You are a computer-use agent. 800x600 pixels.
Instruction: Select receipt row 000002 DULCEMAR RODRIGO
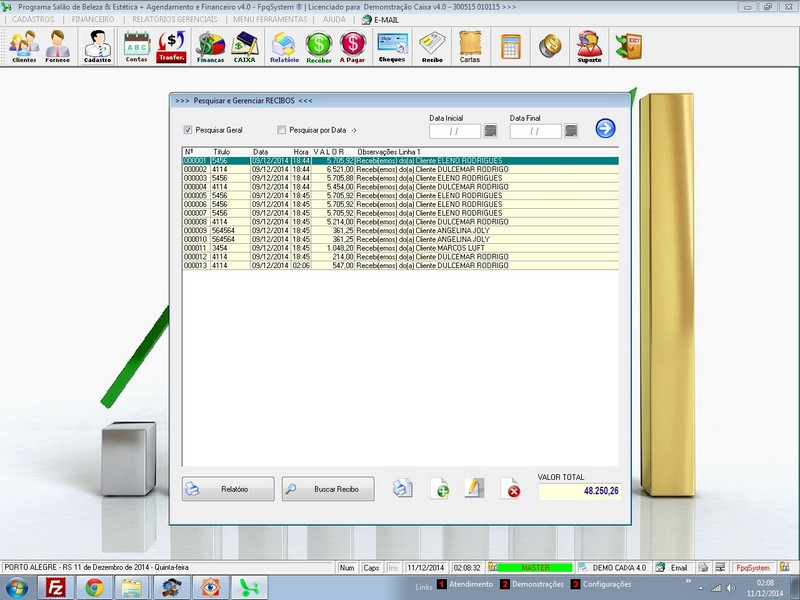(401, 169)
